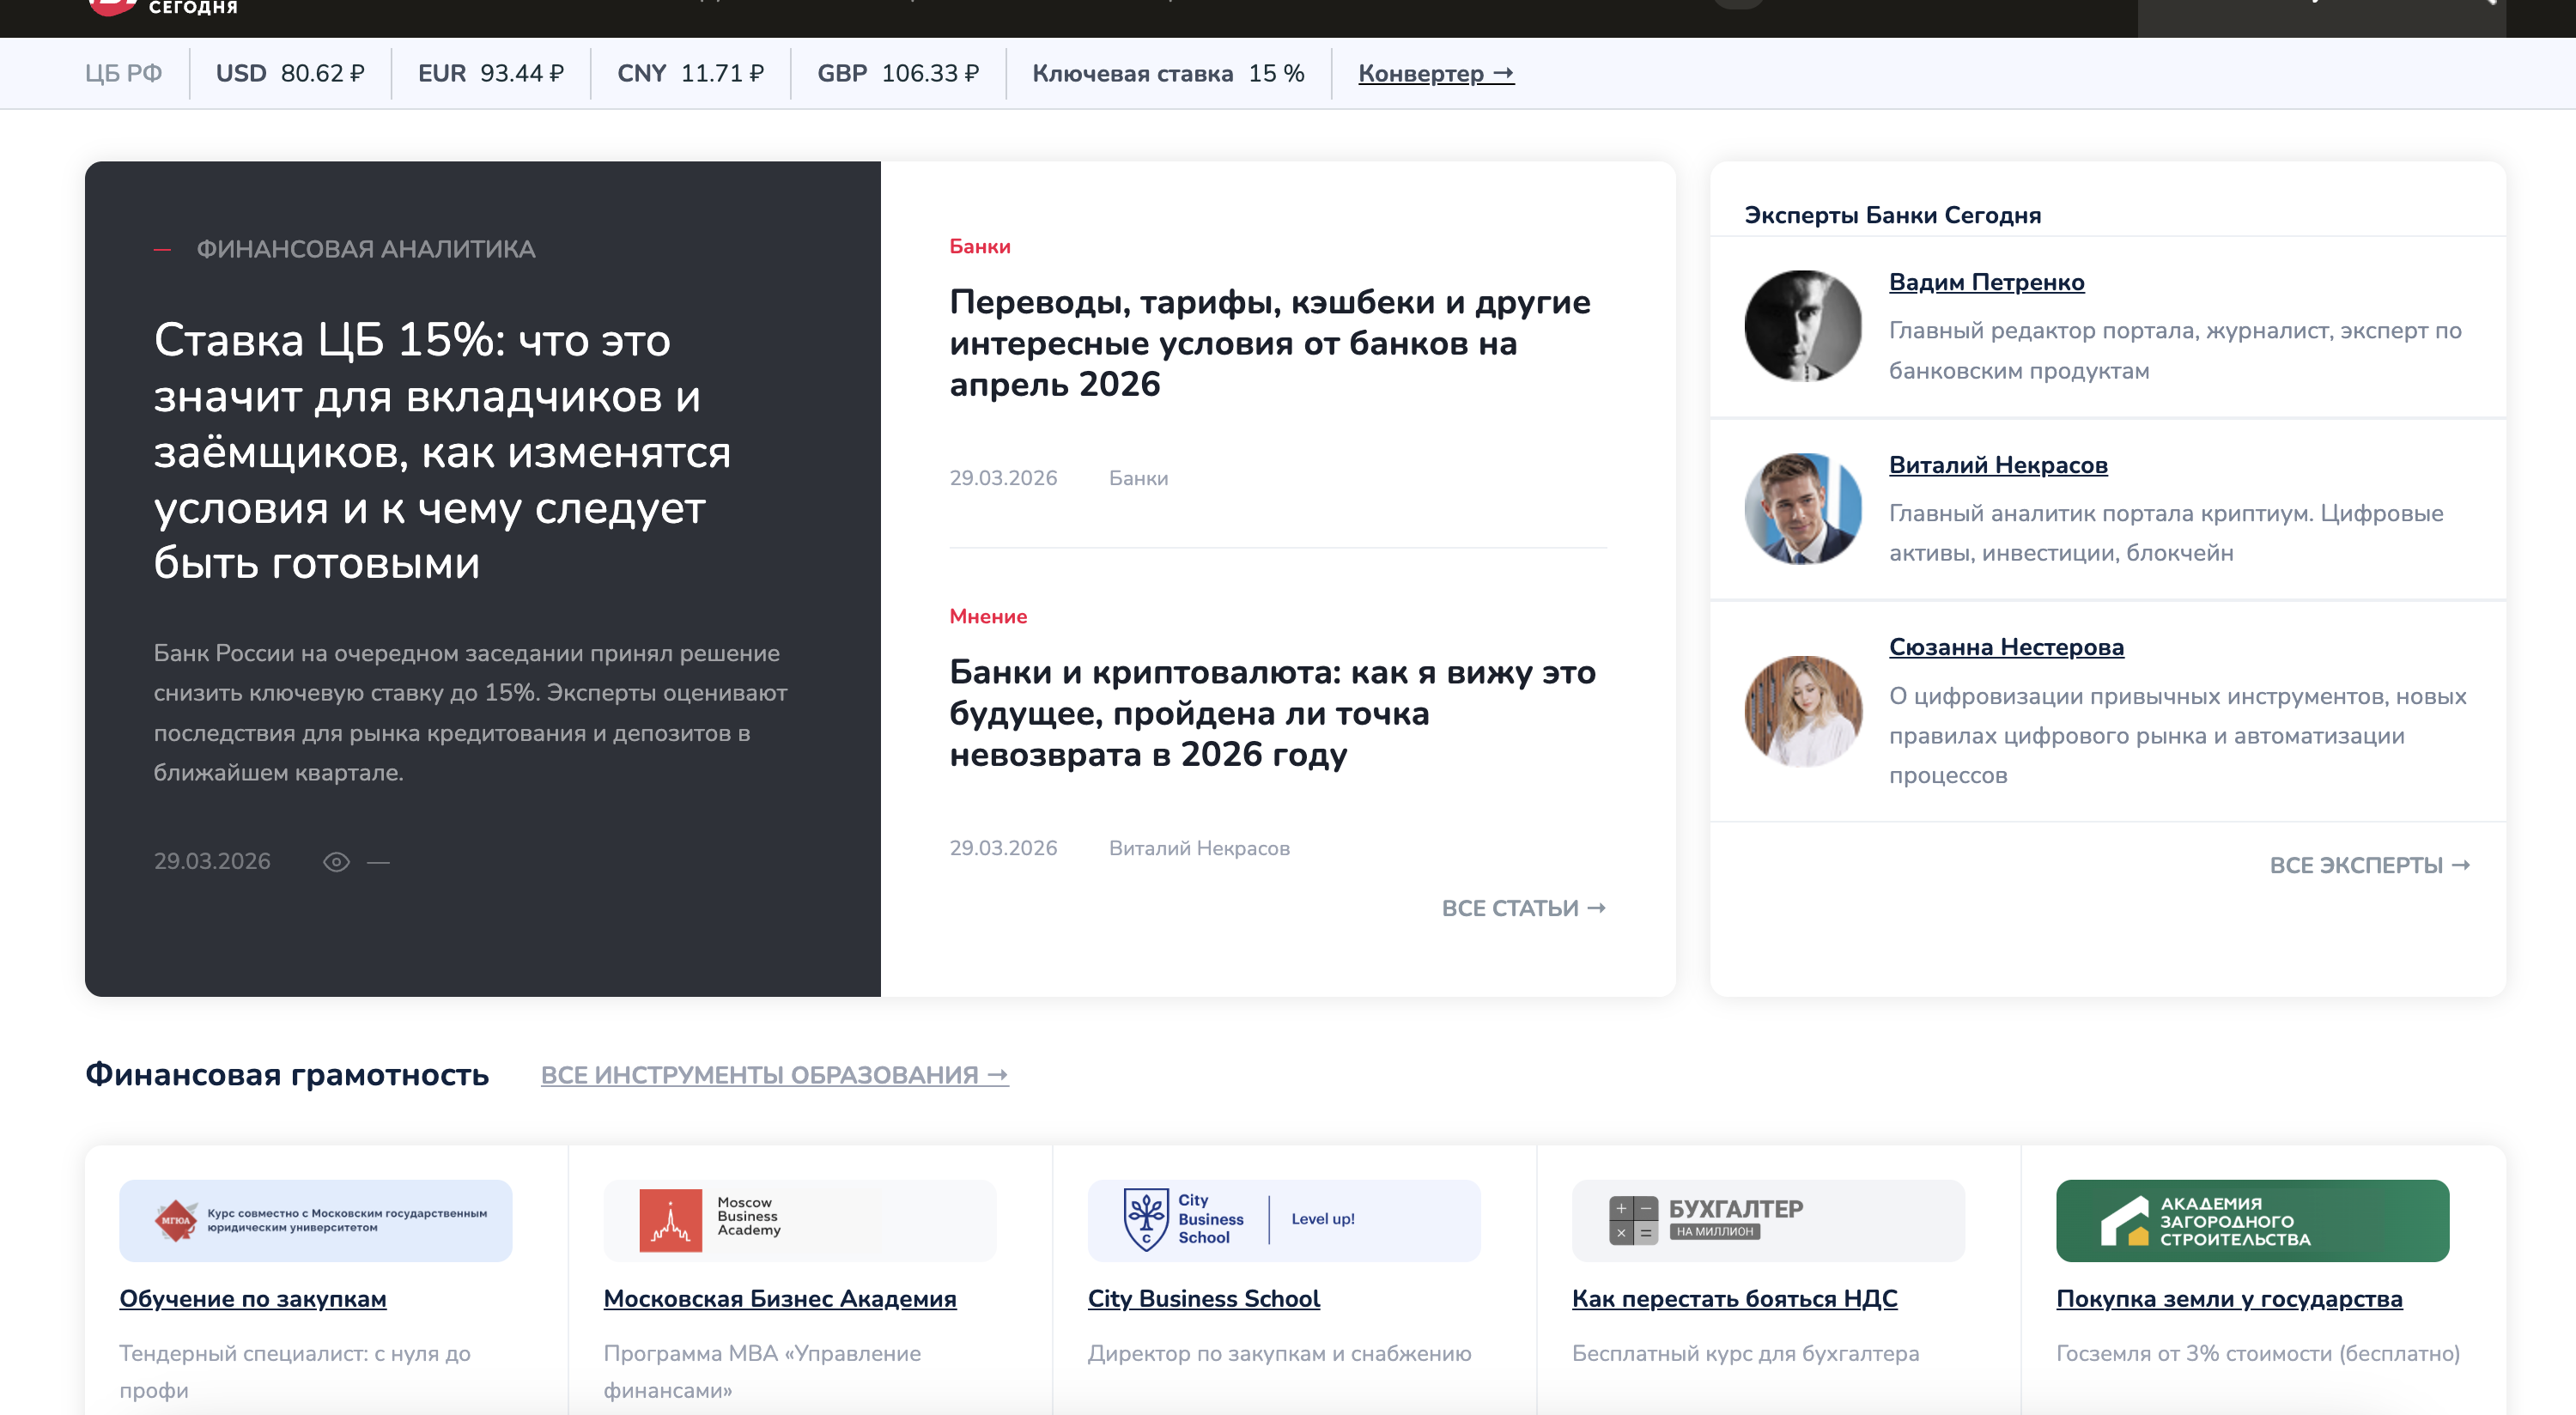Click City Business School logo banner
The image size is (2576, 1415).
[x=1283, y=1220]
